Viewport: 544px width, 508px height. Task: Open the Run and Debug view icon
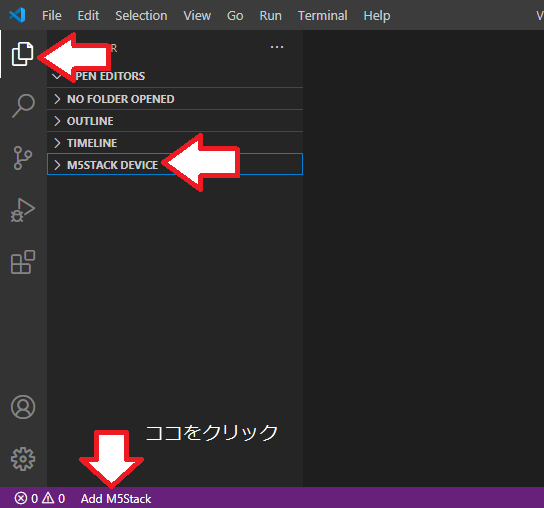[x=23, y=210]
